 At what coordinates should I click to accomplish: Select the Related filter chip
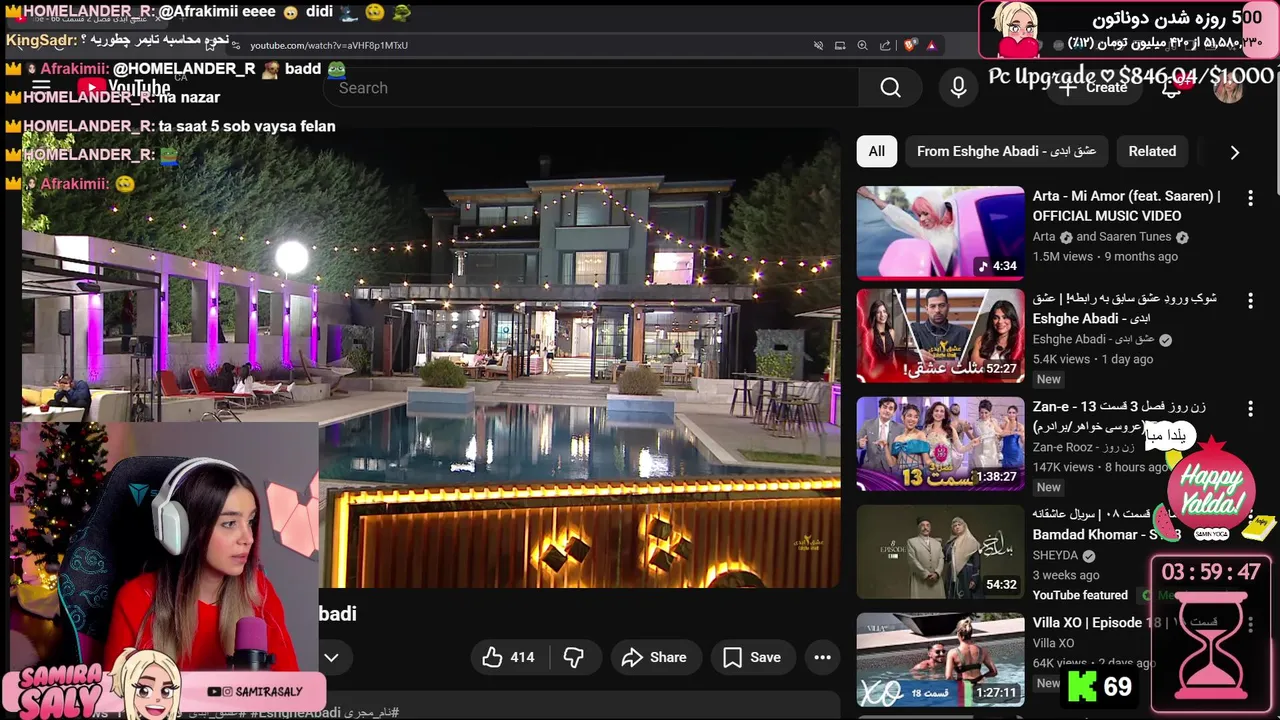[1152, 151]
